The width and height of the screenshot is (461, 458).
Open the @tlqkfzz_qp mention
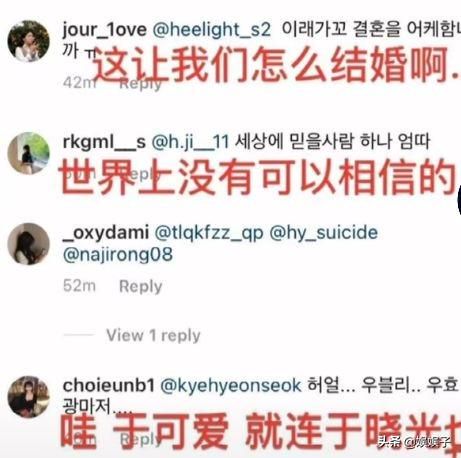click(x=209, y=233)
